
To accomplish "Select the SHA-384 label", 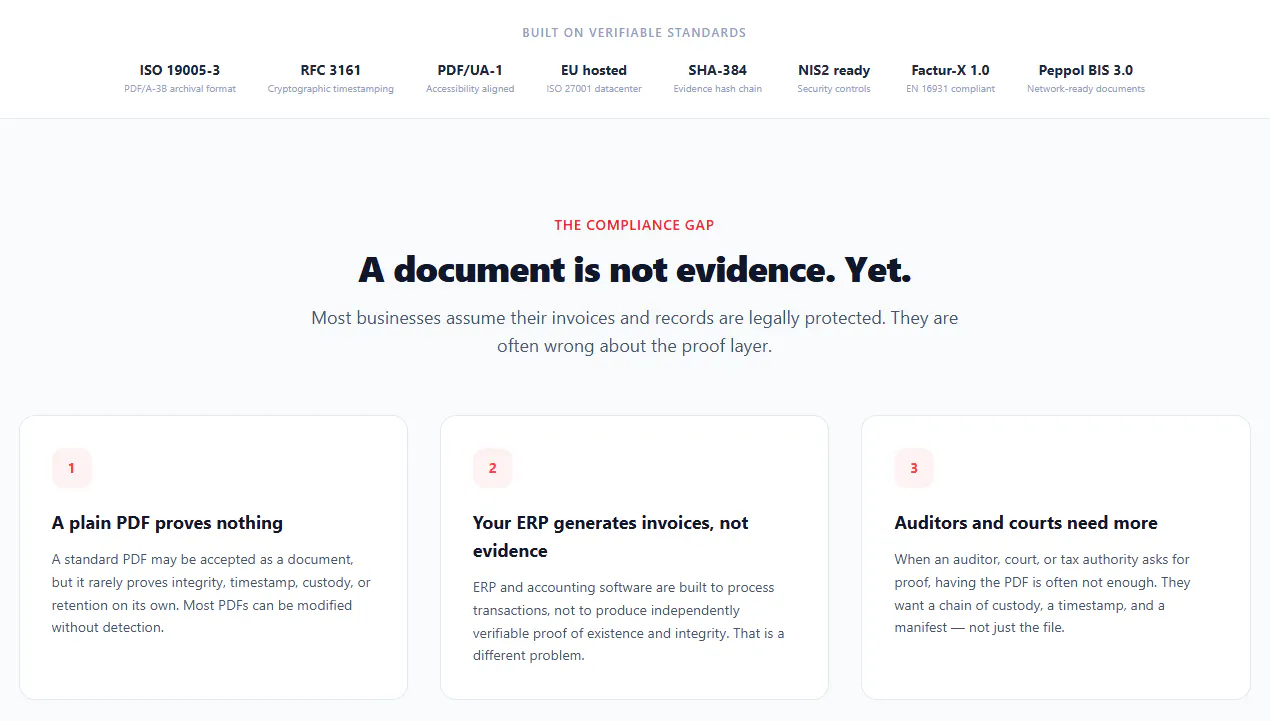I will pyautogui.click(x=718, y=70).
